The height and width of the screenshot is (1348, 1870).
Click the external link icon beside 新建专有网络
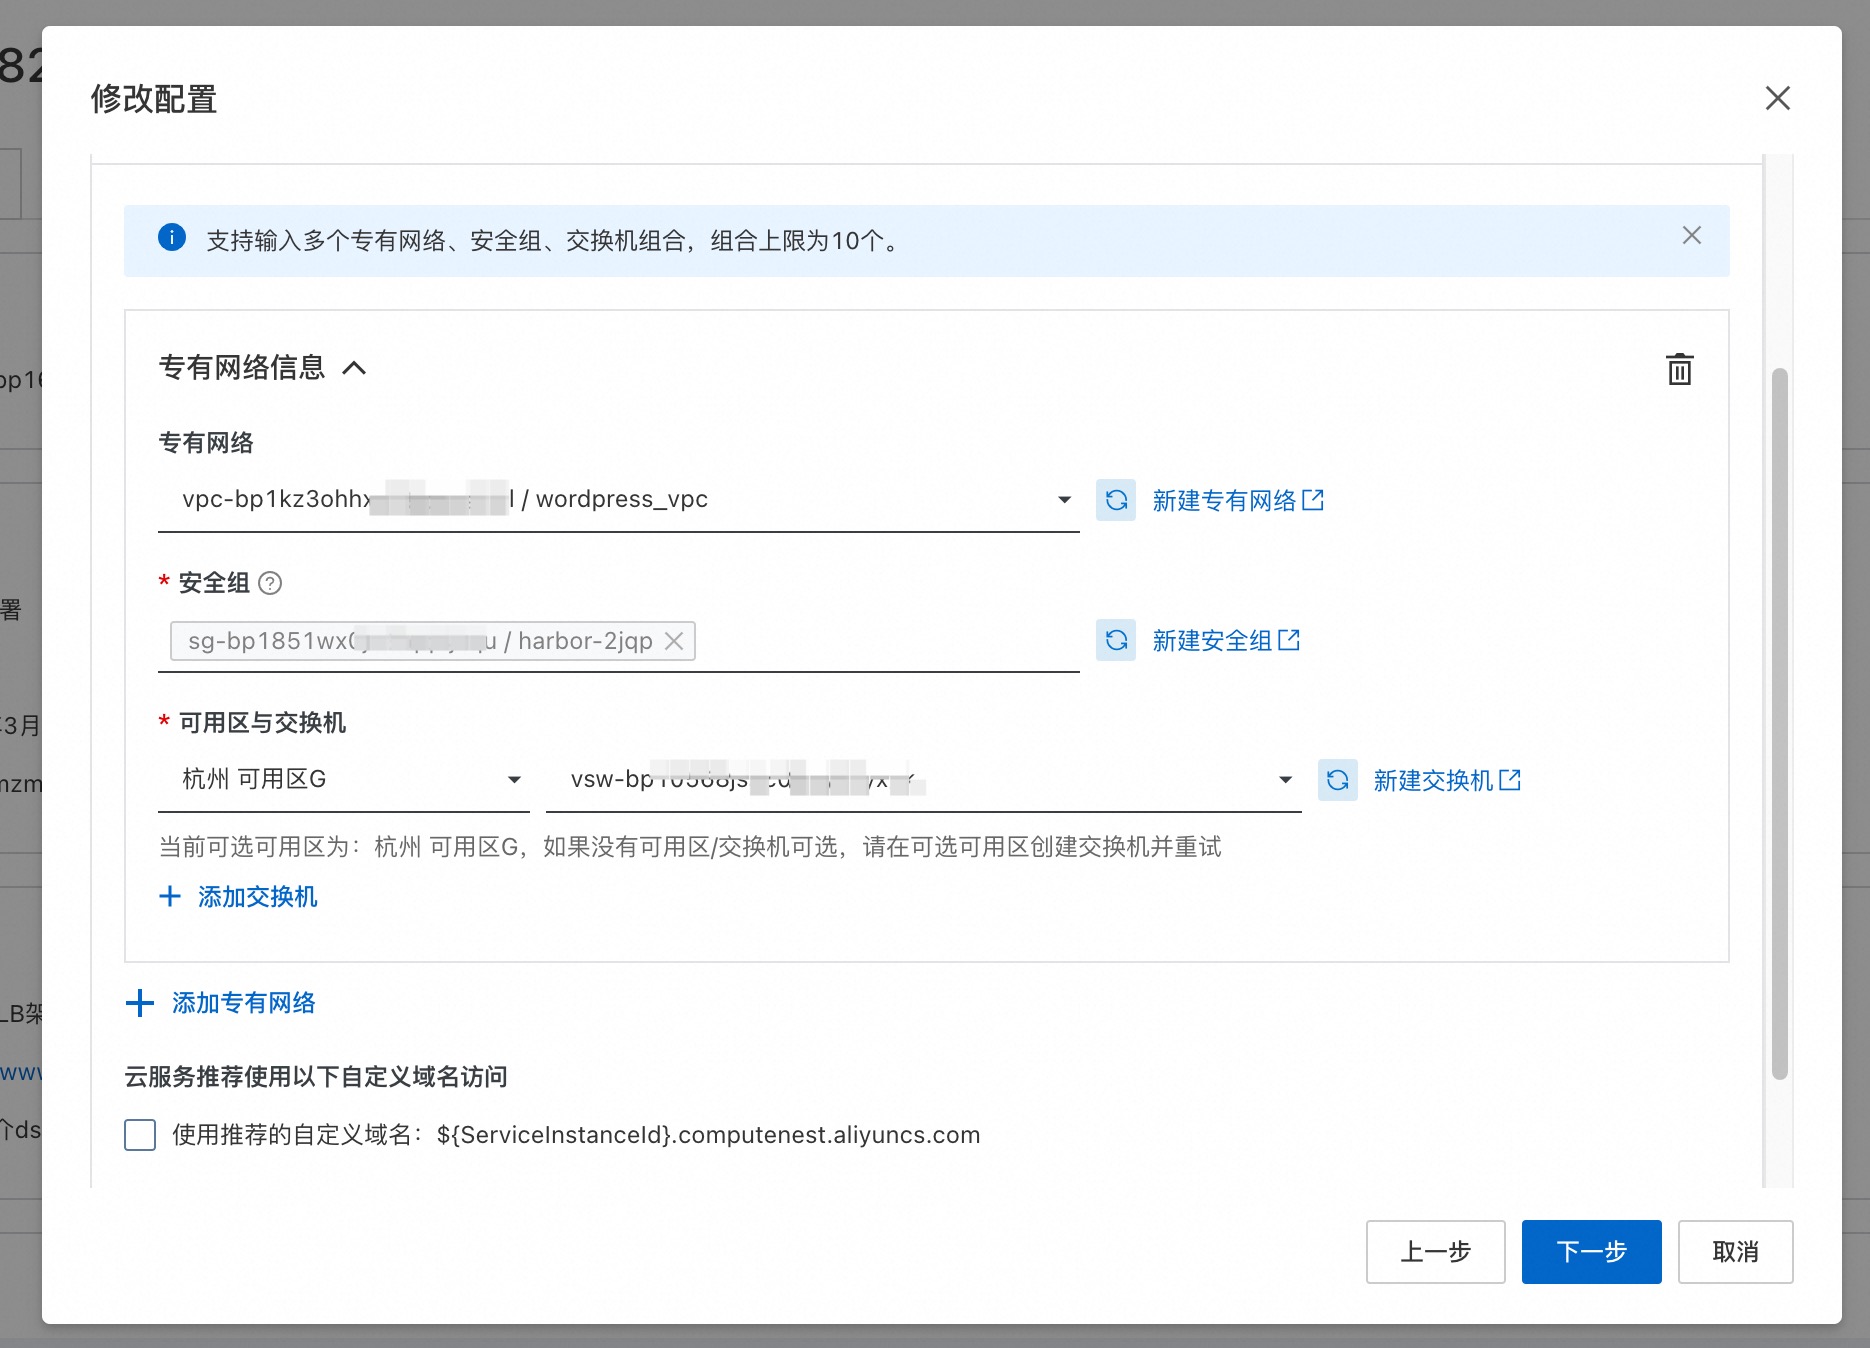(1313, 499)
